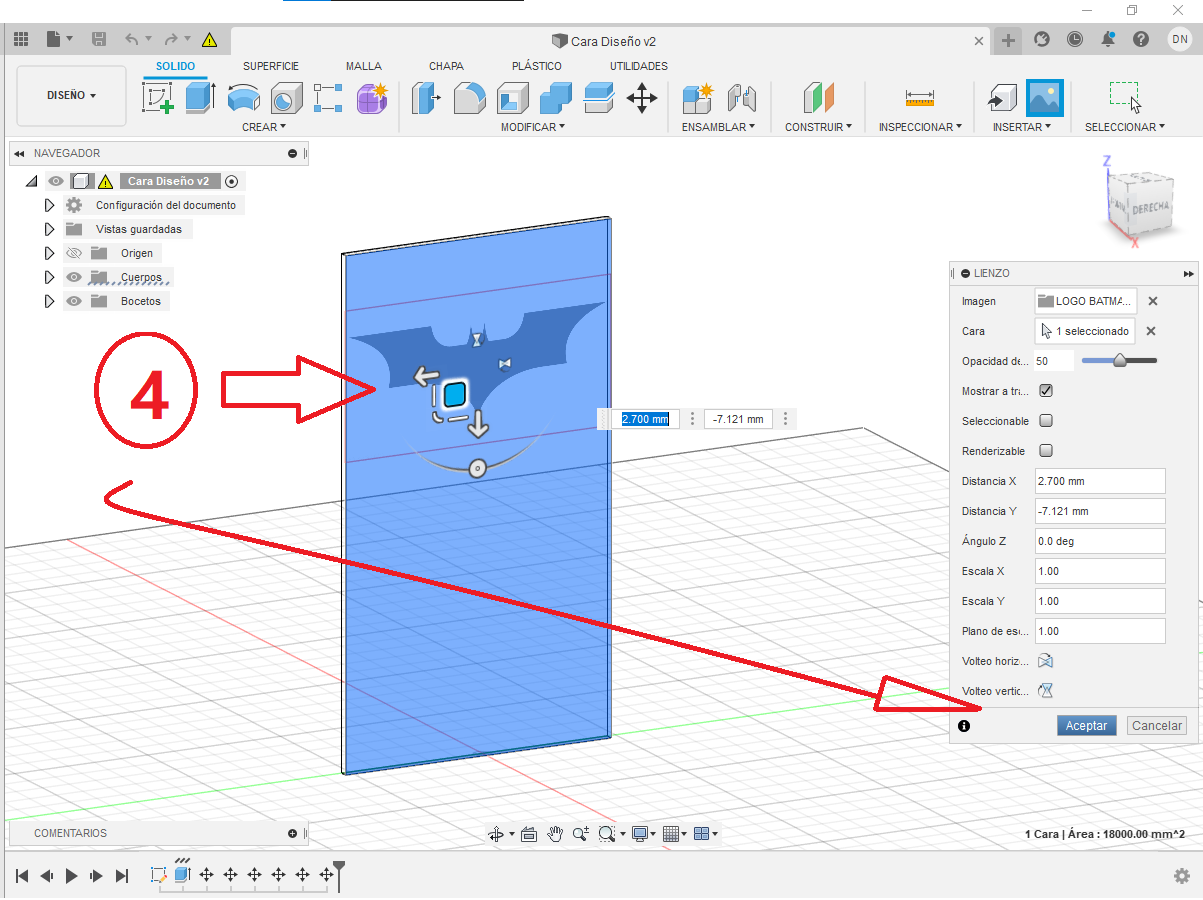Select the SOLIDO tab
1203x900 pixels.
point(175,66)
